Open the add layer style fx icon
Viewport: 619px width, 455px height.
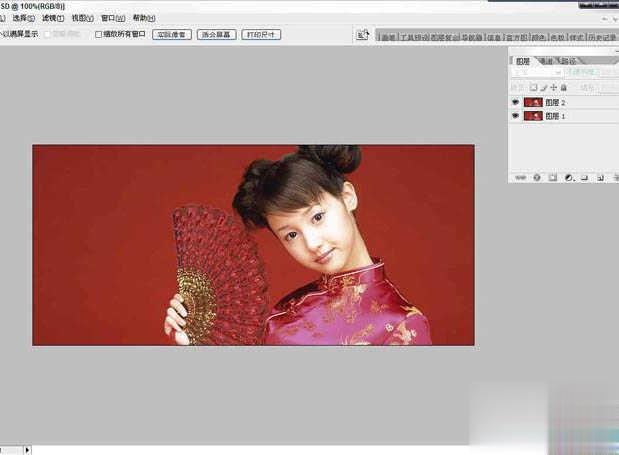pyautogui.click(x=537, y=178)
